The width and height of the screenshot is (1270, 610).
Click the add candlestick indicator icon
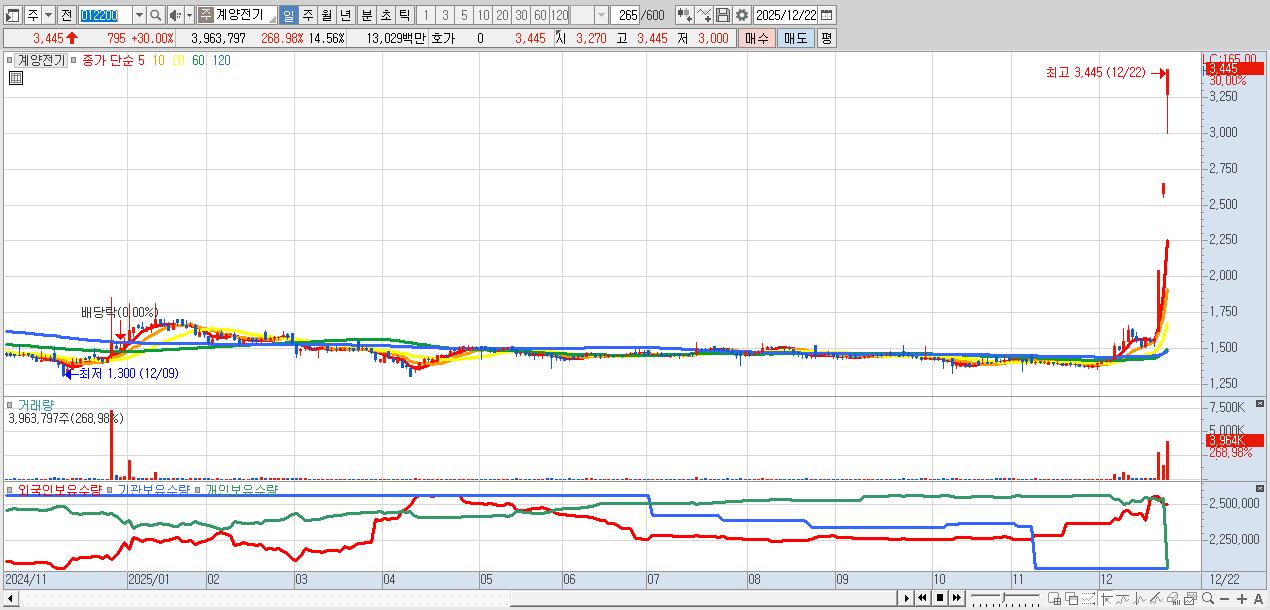point(684,15)
